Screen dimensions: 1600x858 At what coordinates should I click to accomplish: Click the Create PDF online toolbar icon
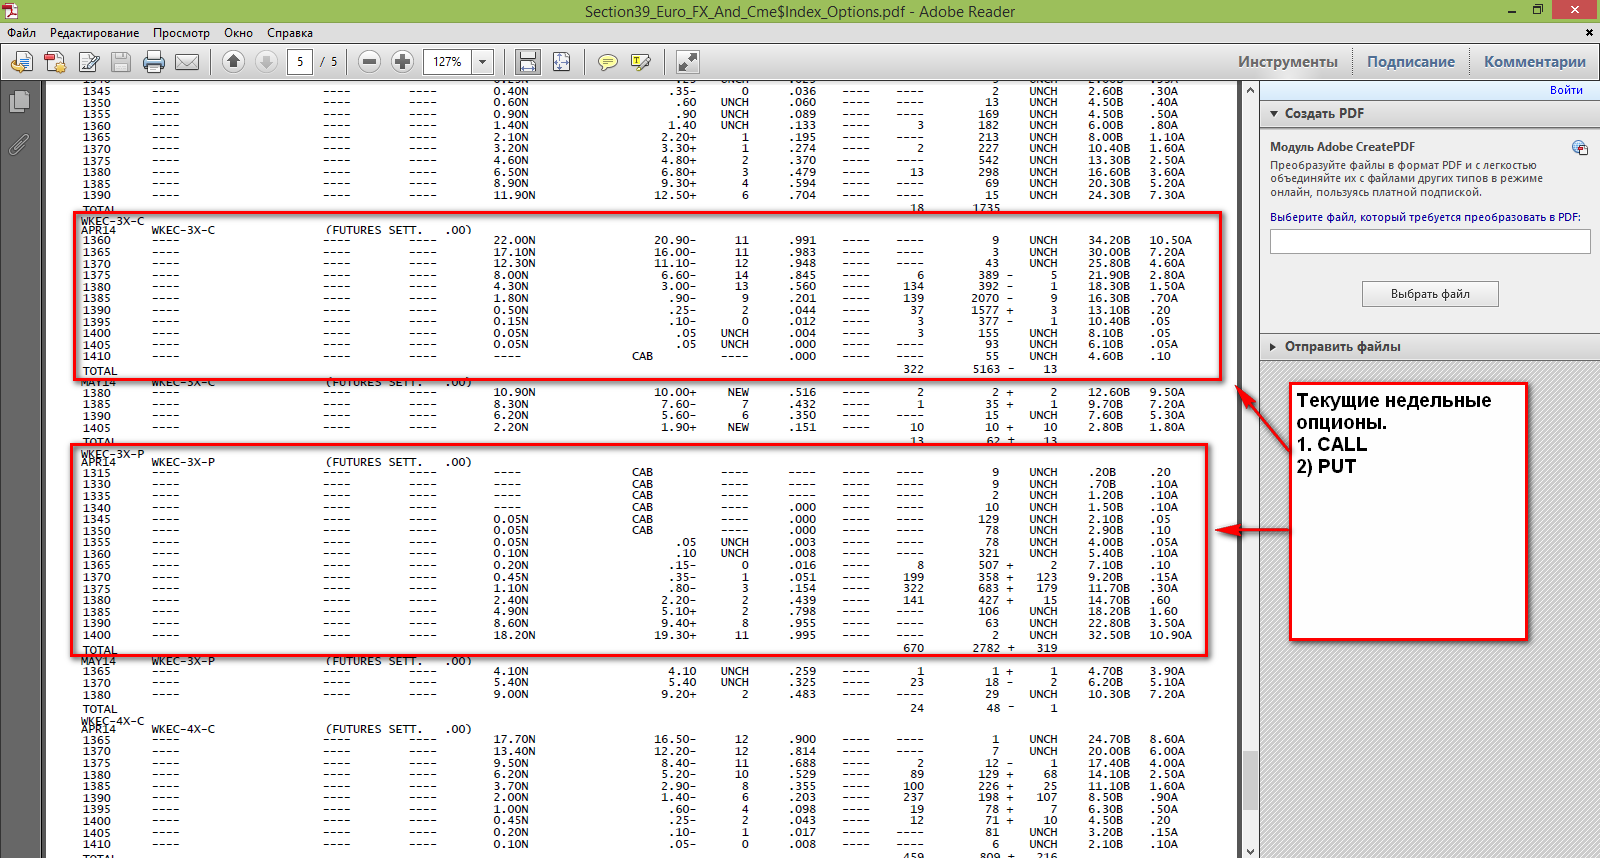click(55, 62)
